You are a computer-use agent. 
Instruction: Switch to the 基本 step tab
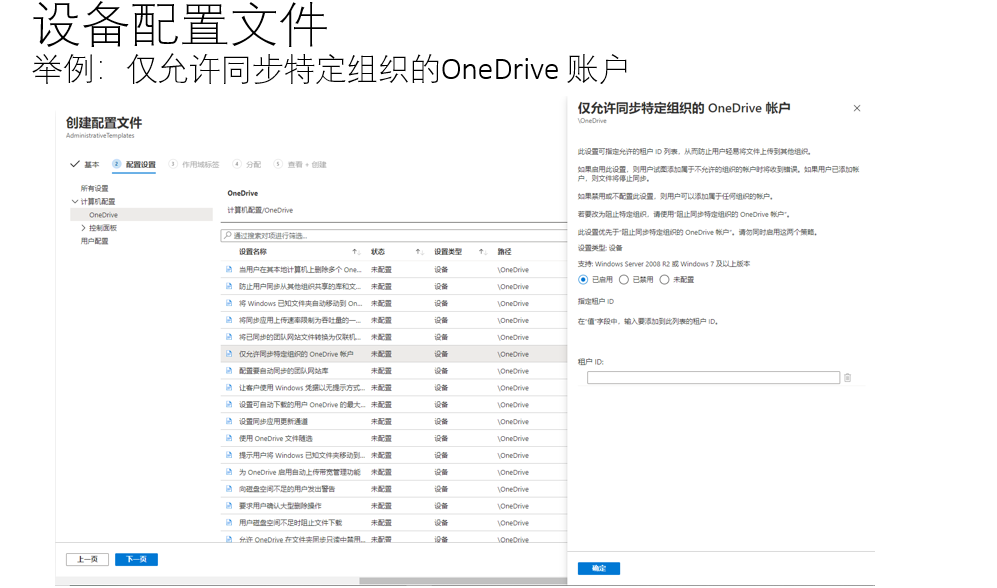tap(91, 164)
